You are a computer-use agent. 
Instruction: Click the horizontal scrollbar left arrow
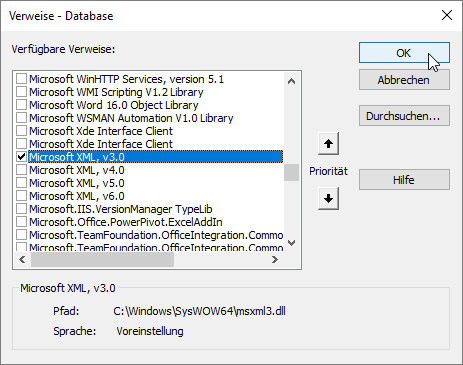point(22,259)
